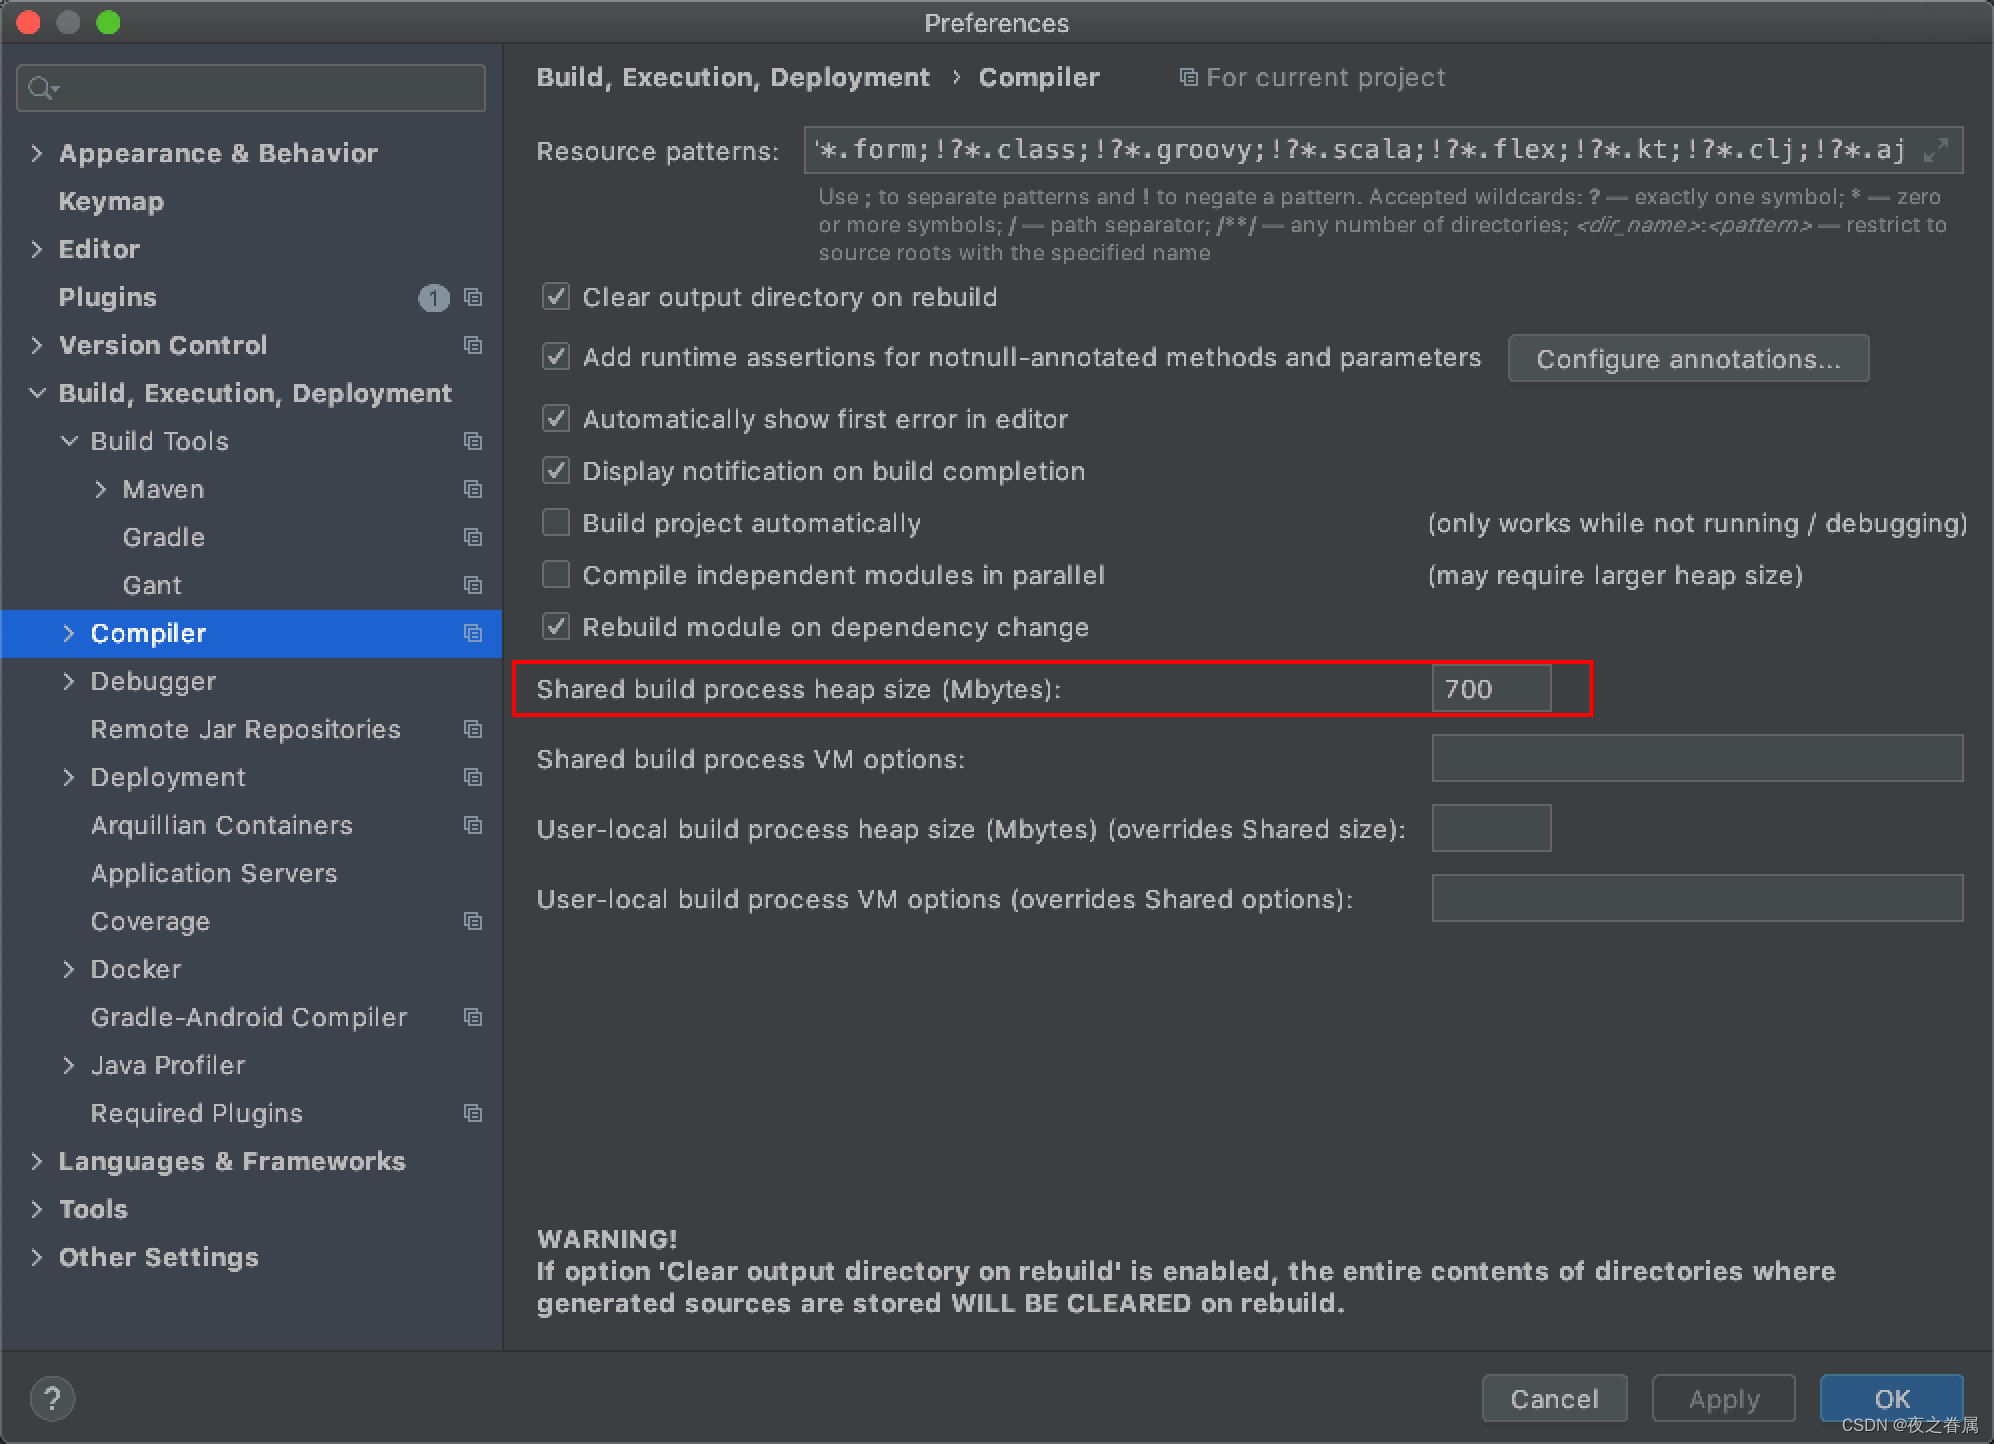Click the project-level icon beside Build Tools
The height and width of the screenshot is (1444, 1994).
pyautogui.click(x=473, y=441)
